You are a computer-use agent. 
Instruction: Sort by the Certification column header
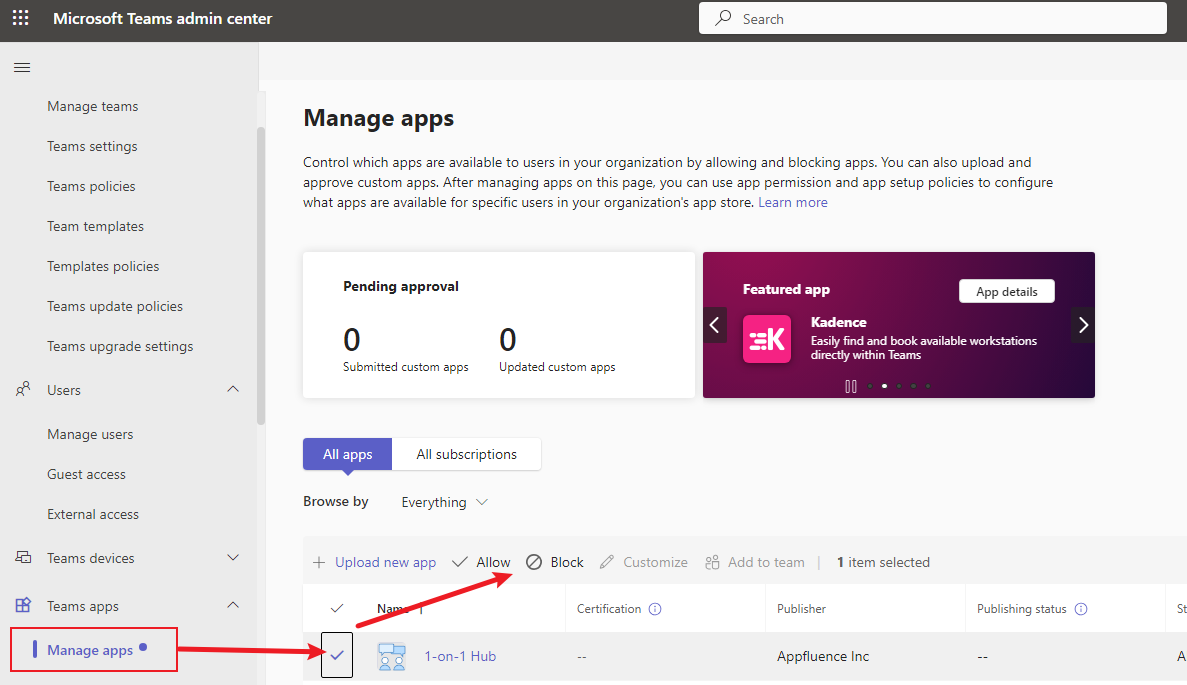point(609,609)
